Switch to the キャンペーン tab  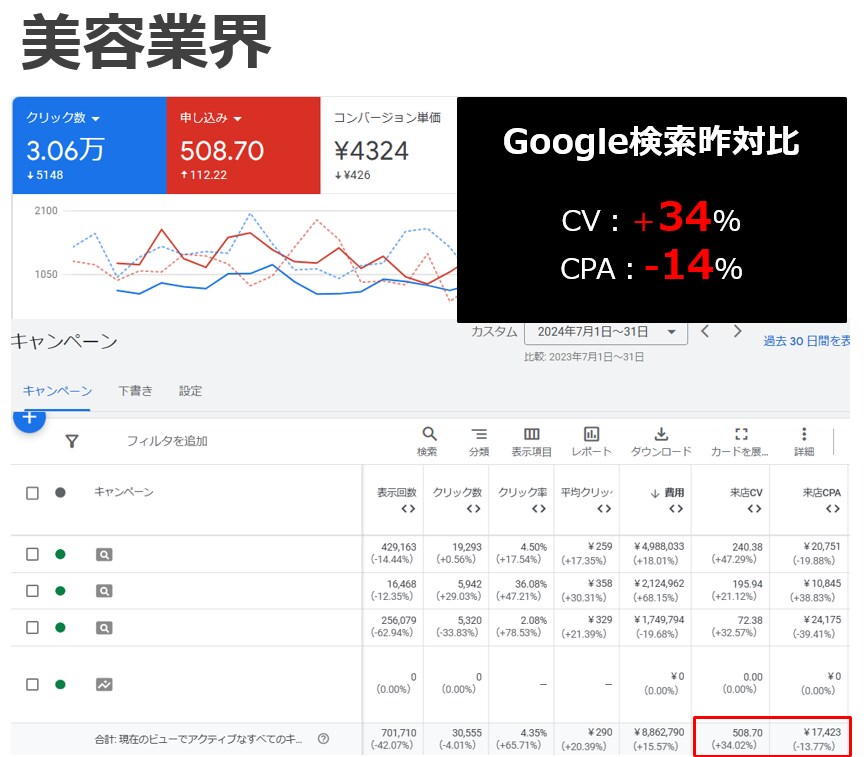[57, 391]
